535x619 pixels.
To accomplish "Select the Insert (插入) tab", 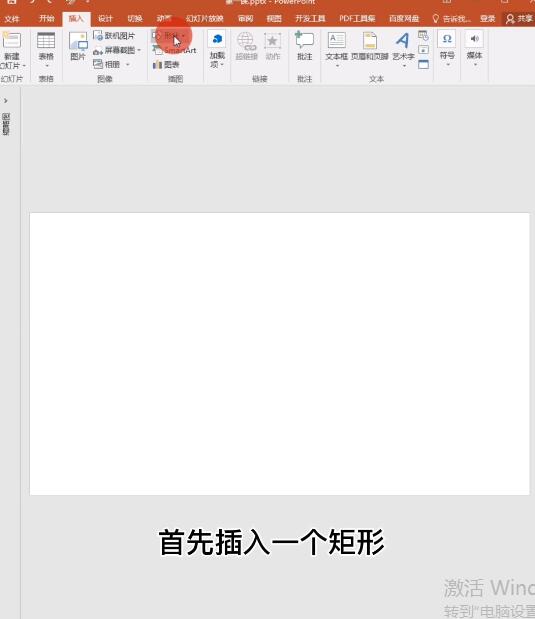I will click(76, 19).
